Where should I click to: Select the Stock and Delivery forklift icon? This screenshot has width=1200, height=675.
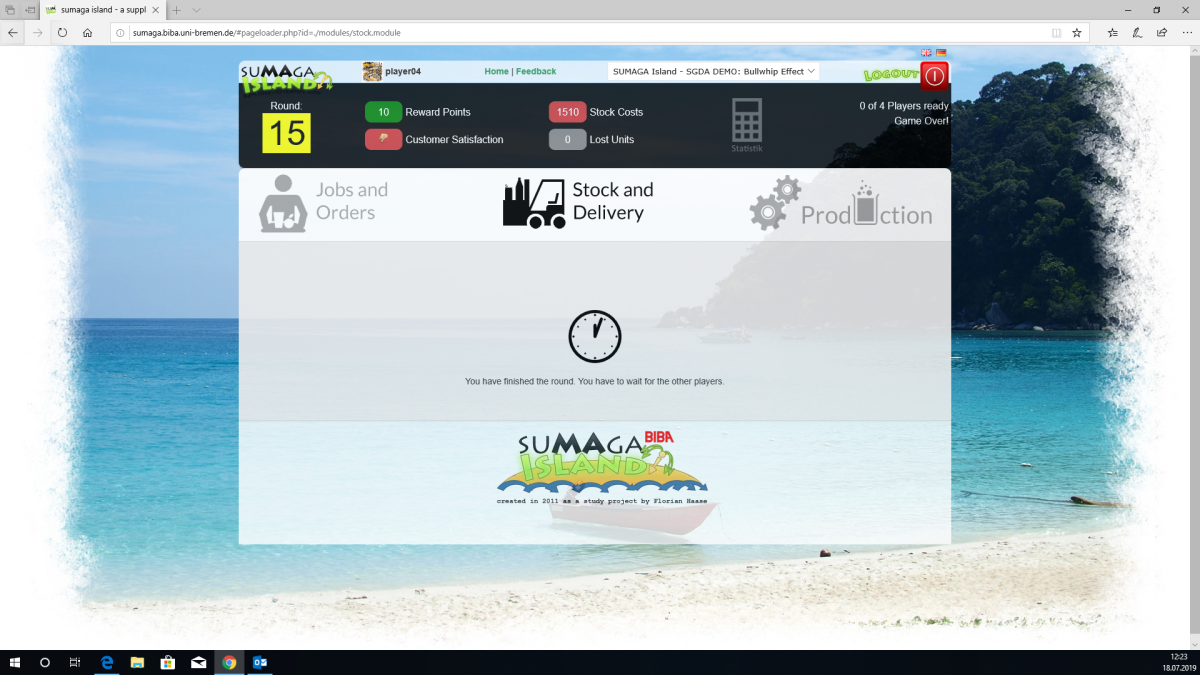tap(534, 201)
